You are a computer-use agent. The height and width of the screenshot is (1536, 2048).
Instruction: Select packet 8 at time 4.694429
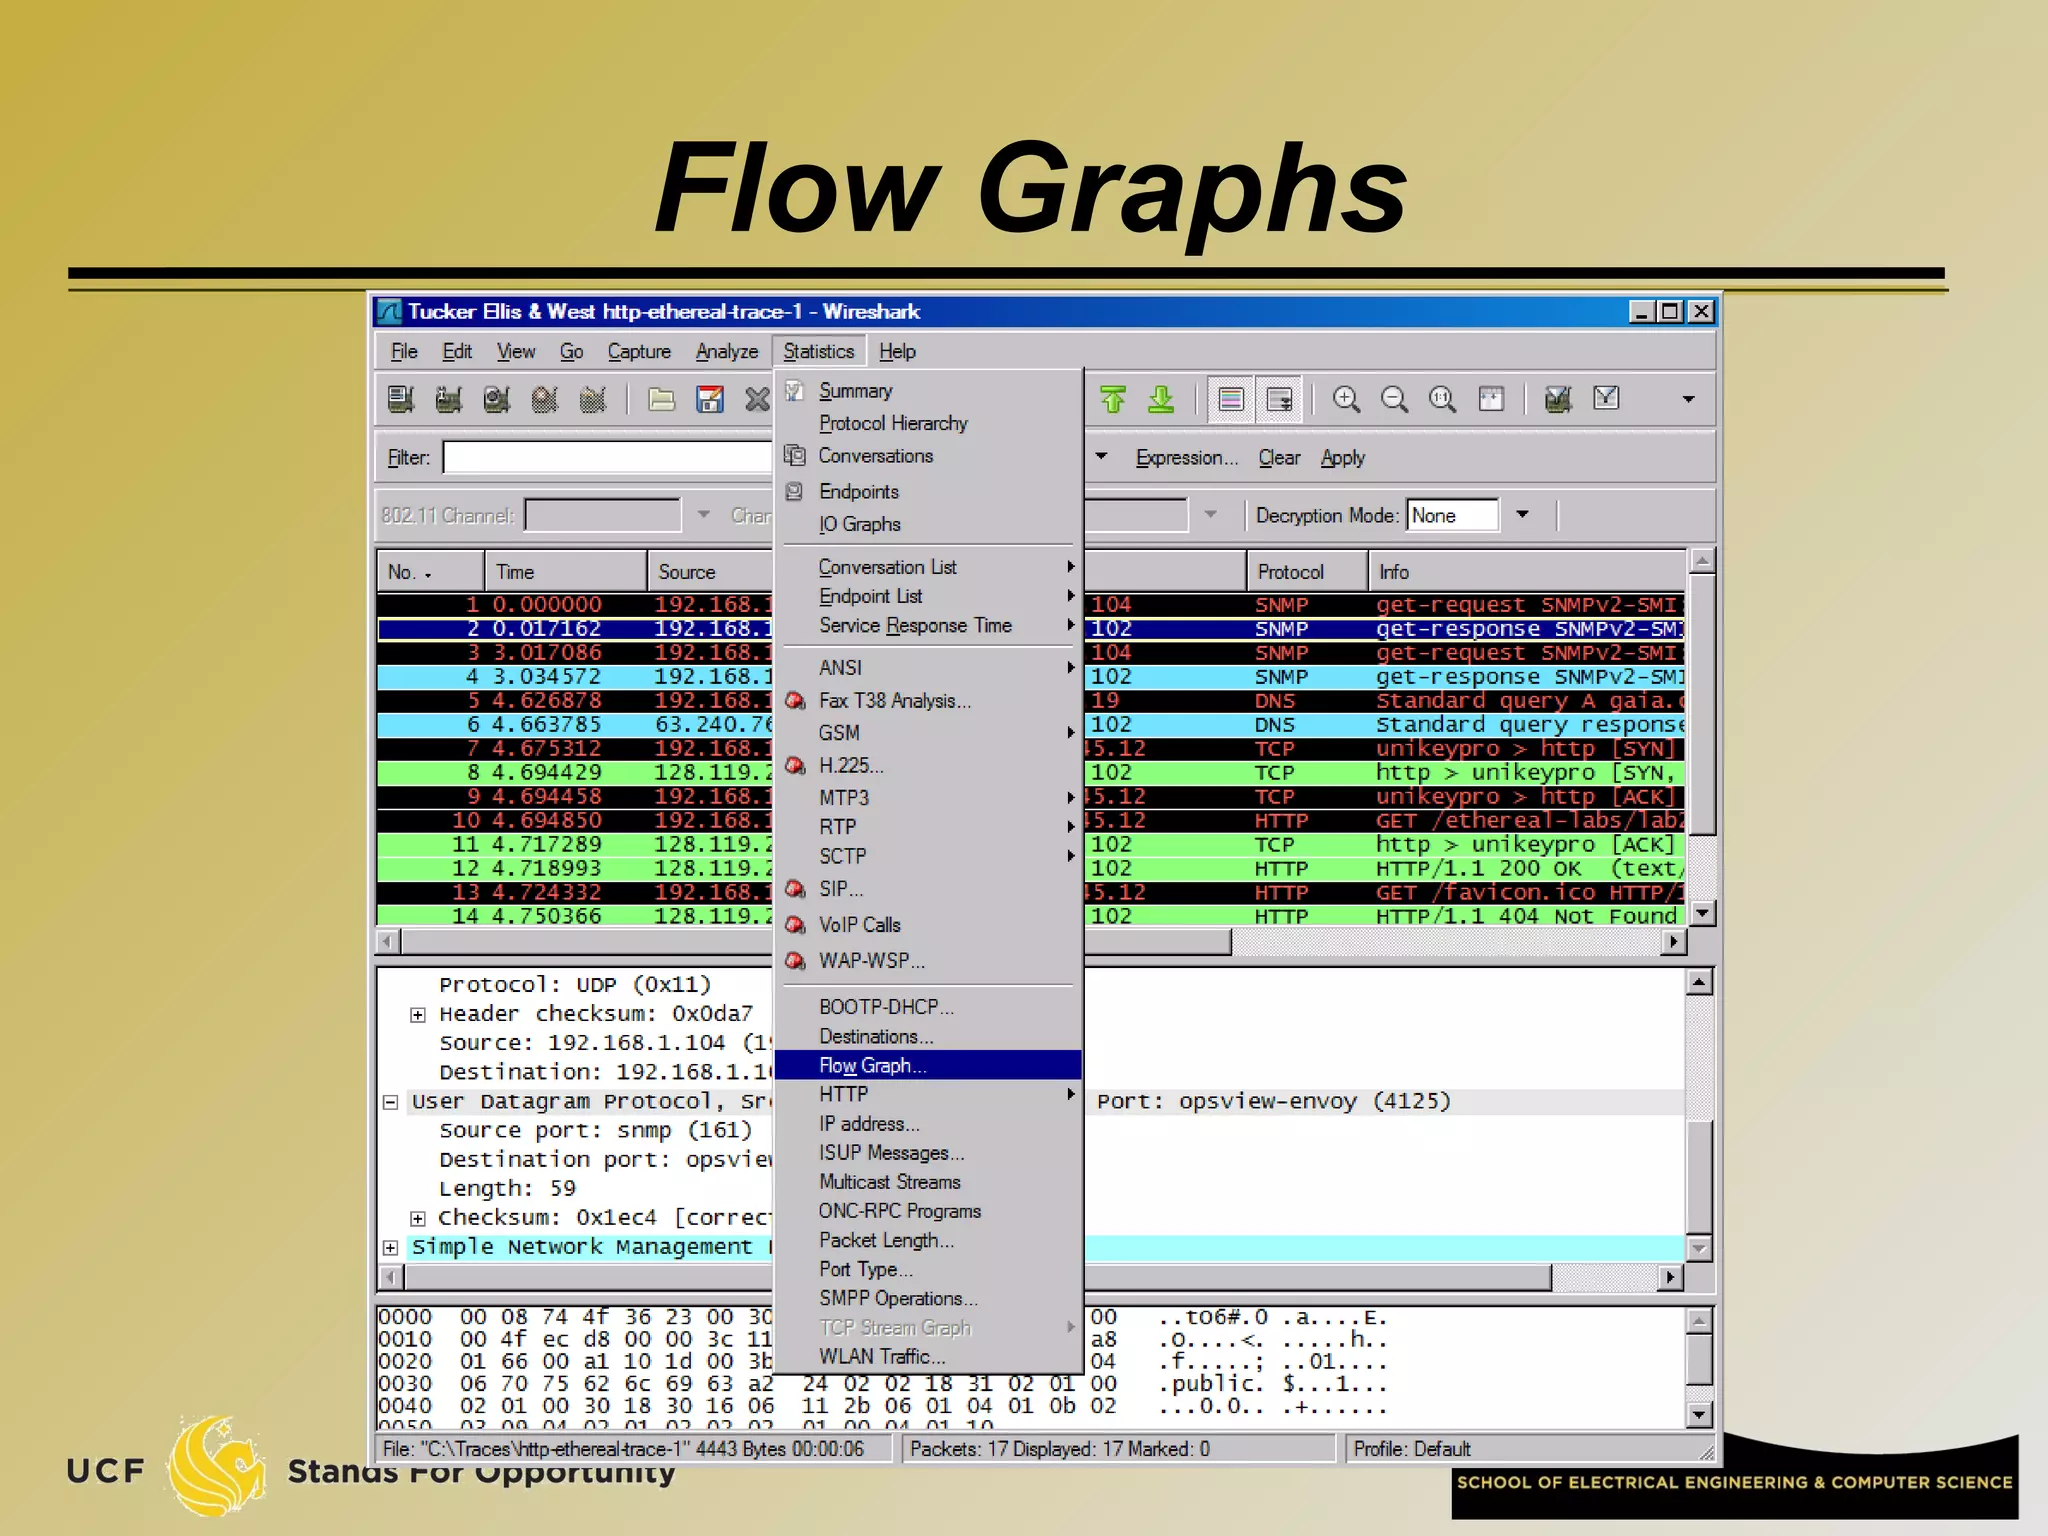1031,772
